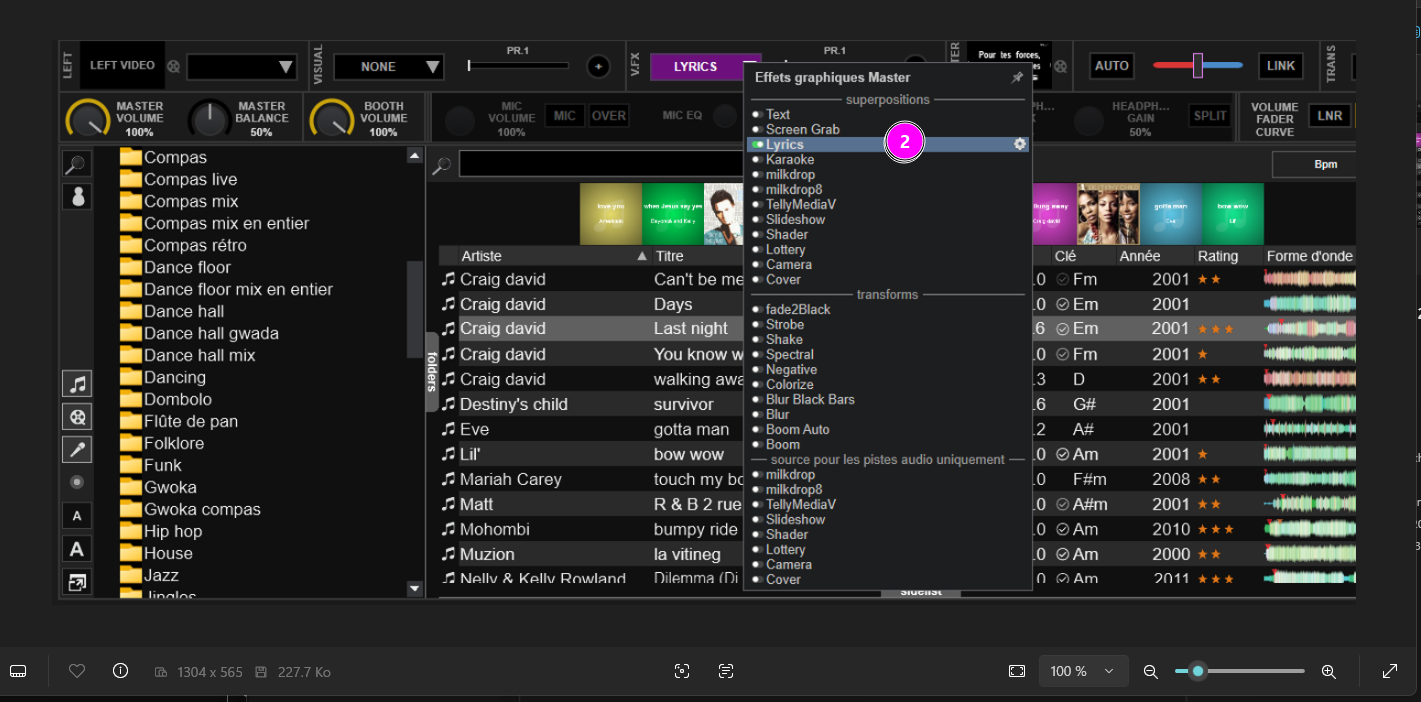Choose the Blur Black Bars transform
The height and width of the screenshot is (702, 1421).
tap(810, 400)
